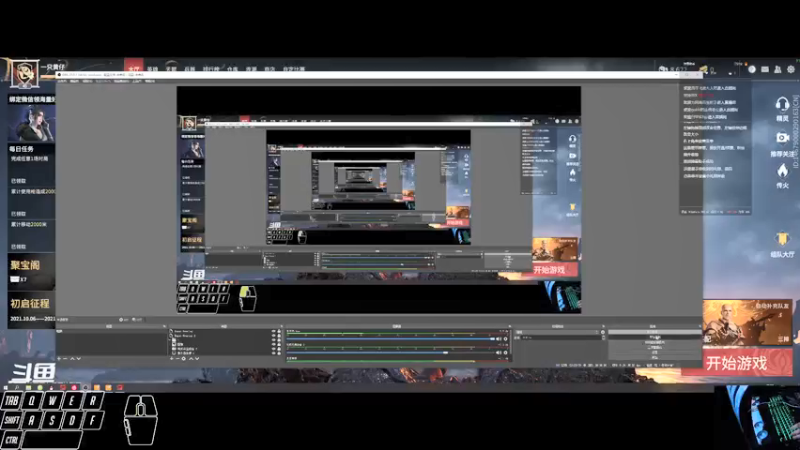Open OBS scene transition type dropdown
The width and height of the screenshot is (800, 450).
tap(556, 332)
